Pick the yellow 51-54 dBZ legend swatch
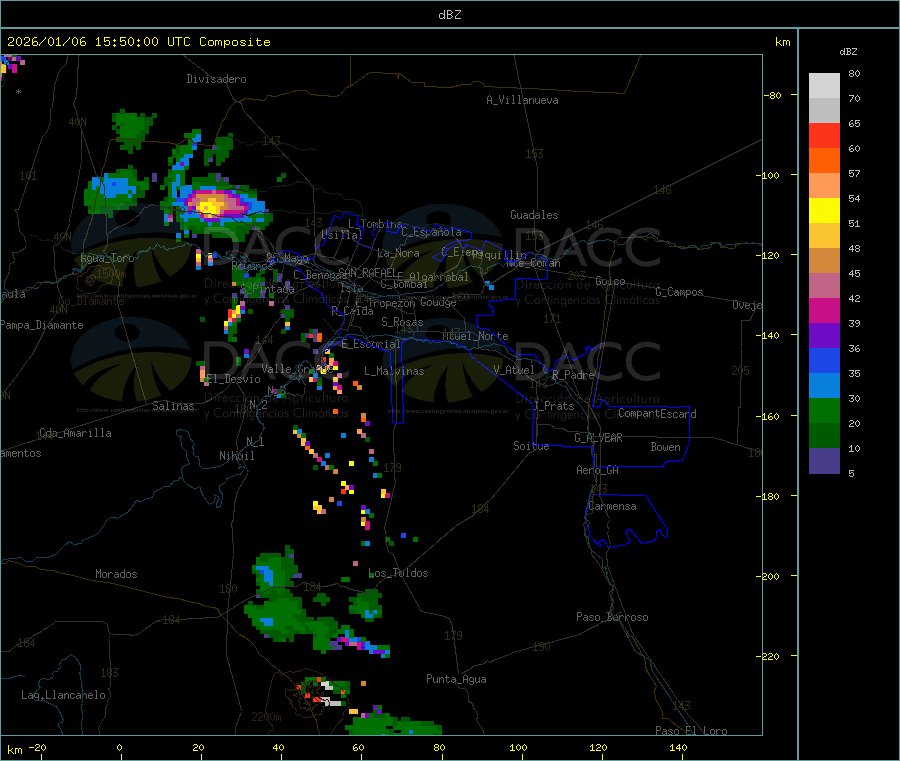Viewport: 900px width, 761px height. pos(824,211)
